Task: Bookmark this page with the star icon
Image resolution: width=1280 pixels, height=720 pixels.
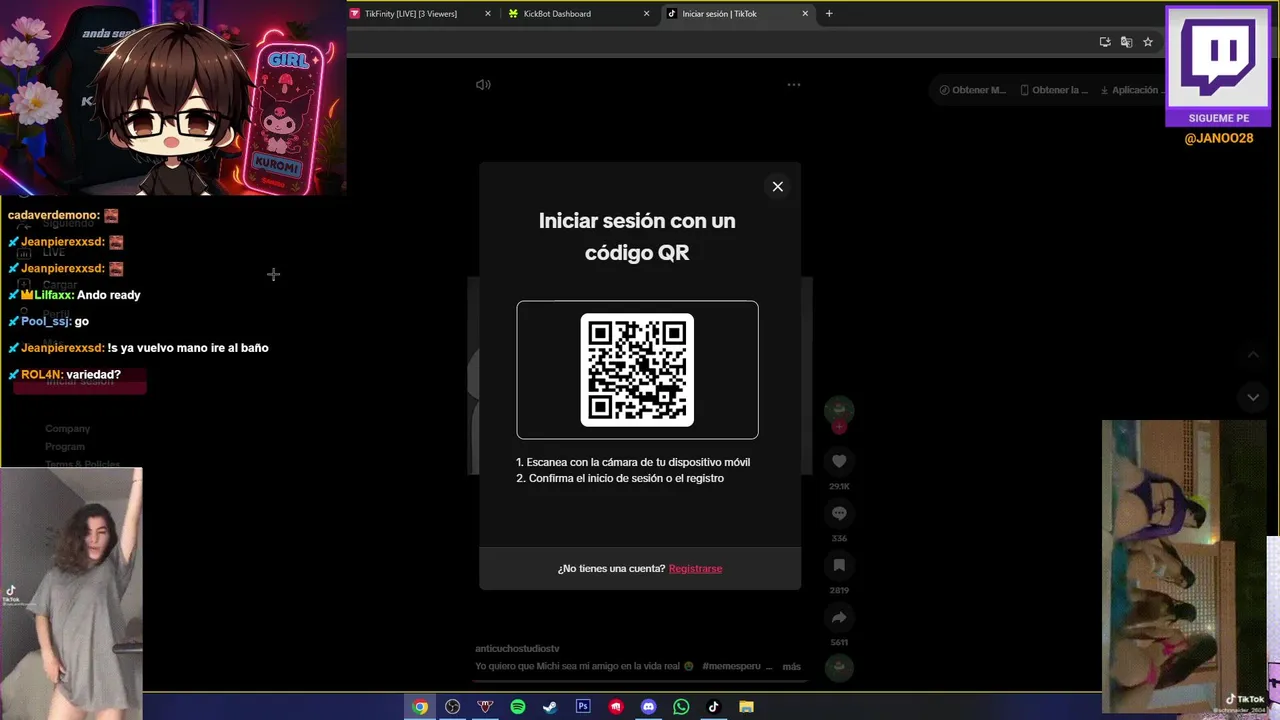Action: click(x=1148, y=42)
